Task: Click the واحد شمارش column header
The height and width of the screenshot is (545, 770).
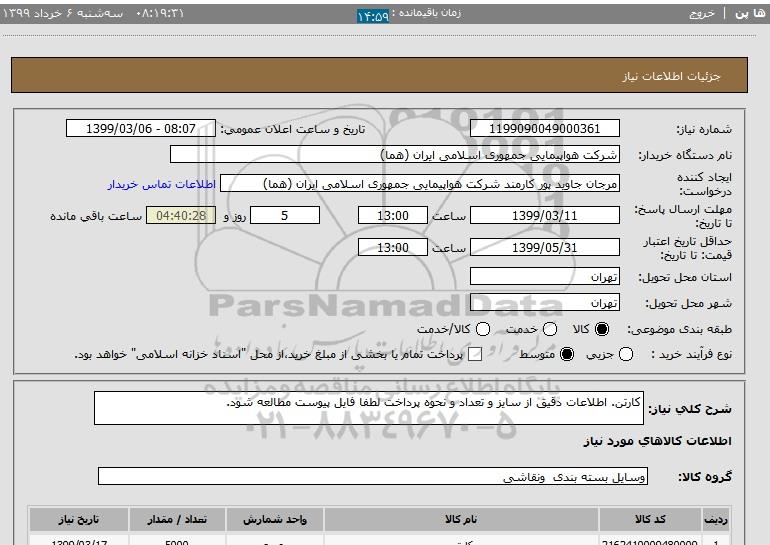Action: pyautogui.click(x=275, y=519)
